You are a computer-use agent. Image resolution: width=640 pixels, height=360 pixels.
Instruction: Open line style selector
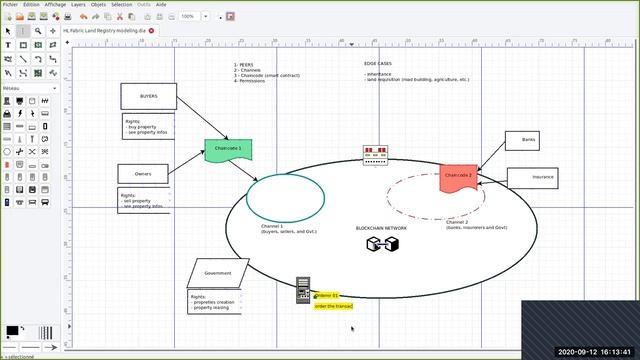tap(31, 348)
